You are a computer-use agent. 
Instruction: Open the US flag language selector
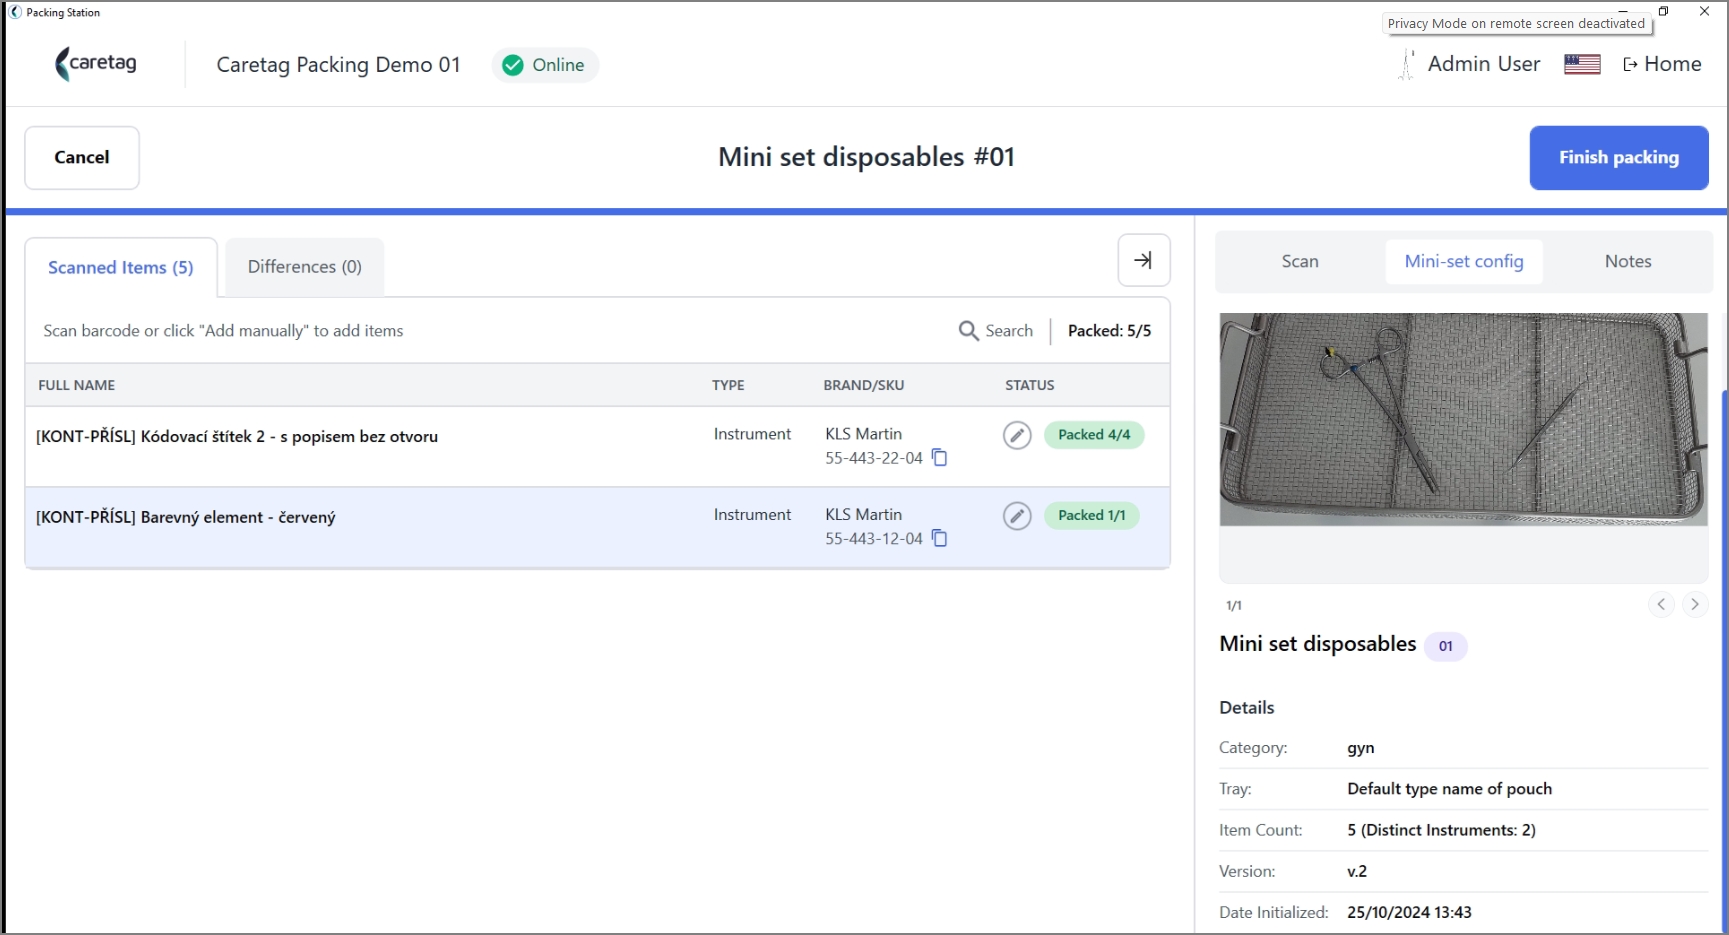point(1582,65)
